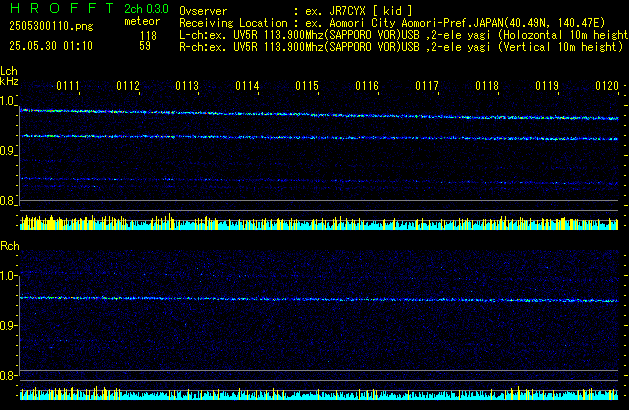
Task: Click the Rch axis '0.9' frequency label
Action: click(x=7, y=325)
